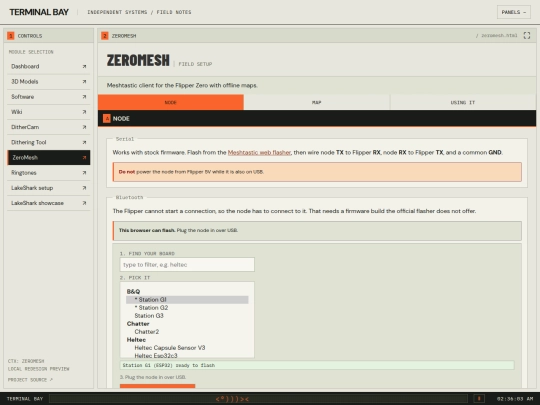The image size is (540, 405).
Task: Click the clock showing 02:36:03 AM
Action: click(515, 399)
